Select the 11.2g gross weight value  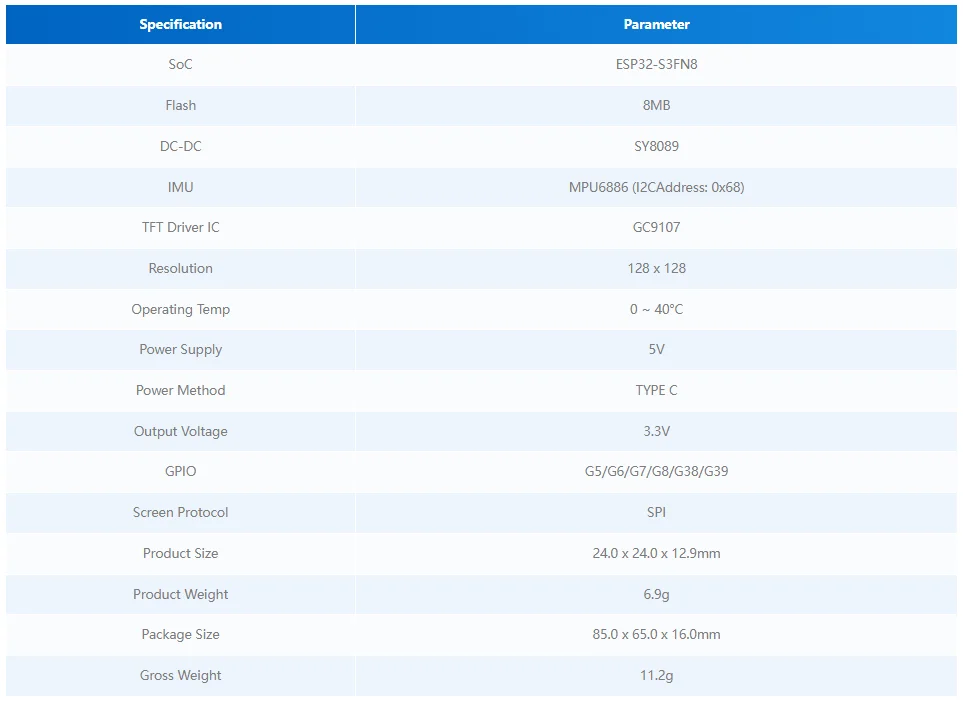coord(657,675)
